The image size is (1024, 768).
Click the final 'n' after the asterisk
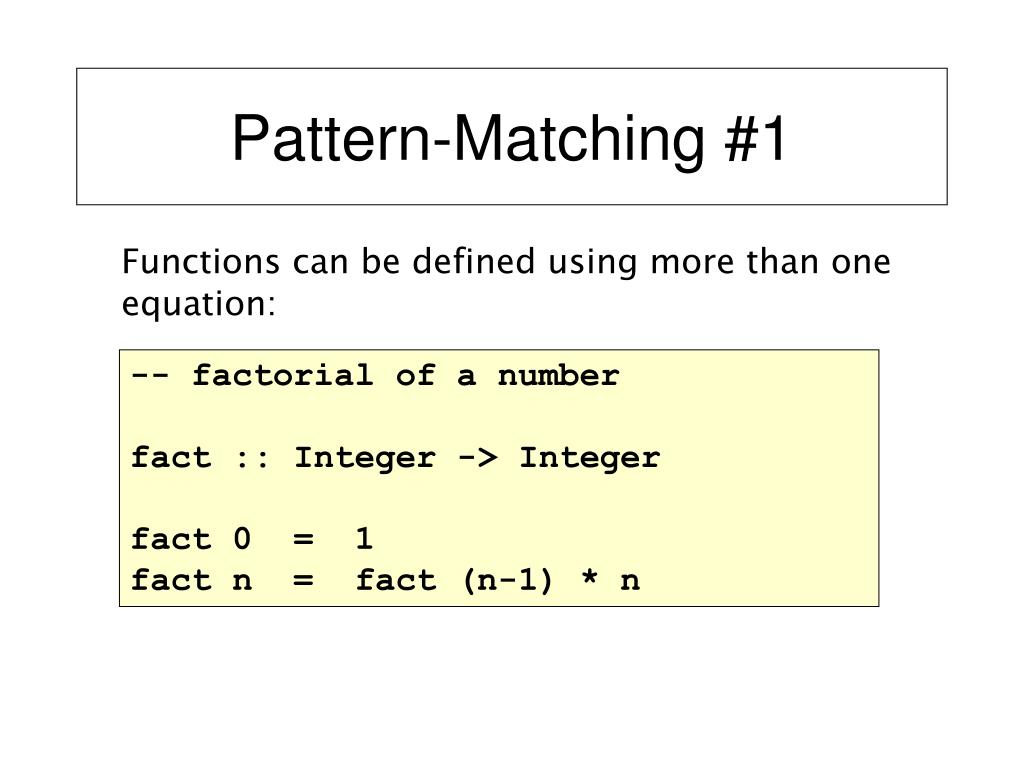point(630,581)
